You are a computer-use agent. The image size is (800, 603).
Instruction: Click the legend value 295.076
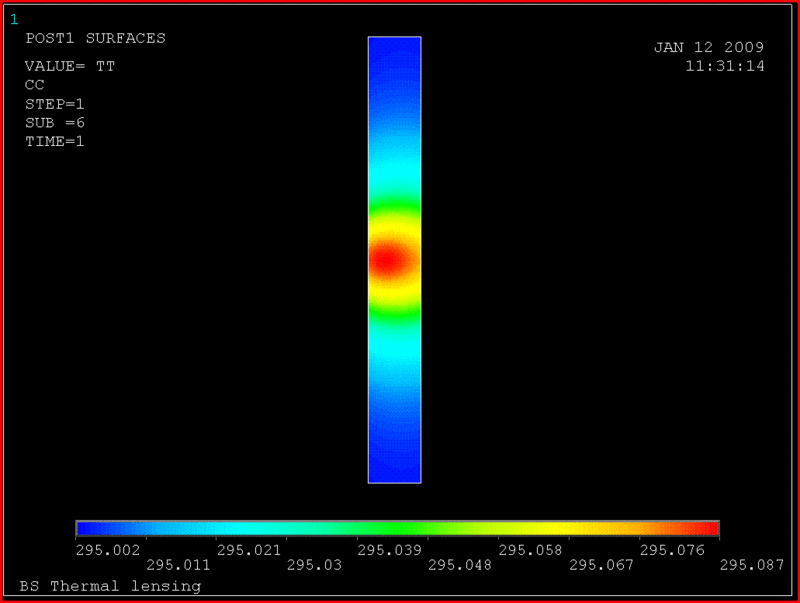tap(672, 550)
